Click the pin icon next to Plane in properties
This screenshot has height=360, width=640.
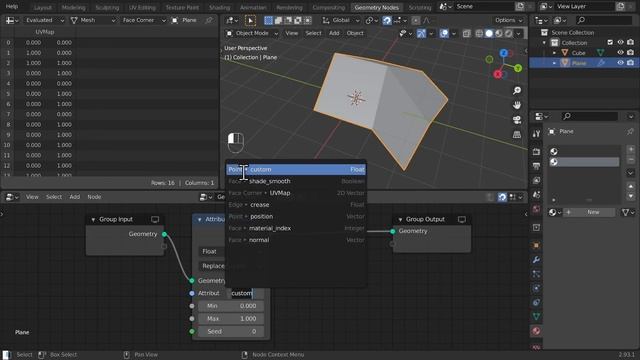tap(630, 131)
